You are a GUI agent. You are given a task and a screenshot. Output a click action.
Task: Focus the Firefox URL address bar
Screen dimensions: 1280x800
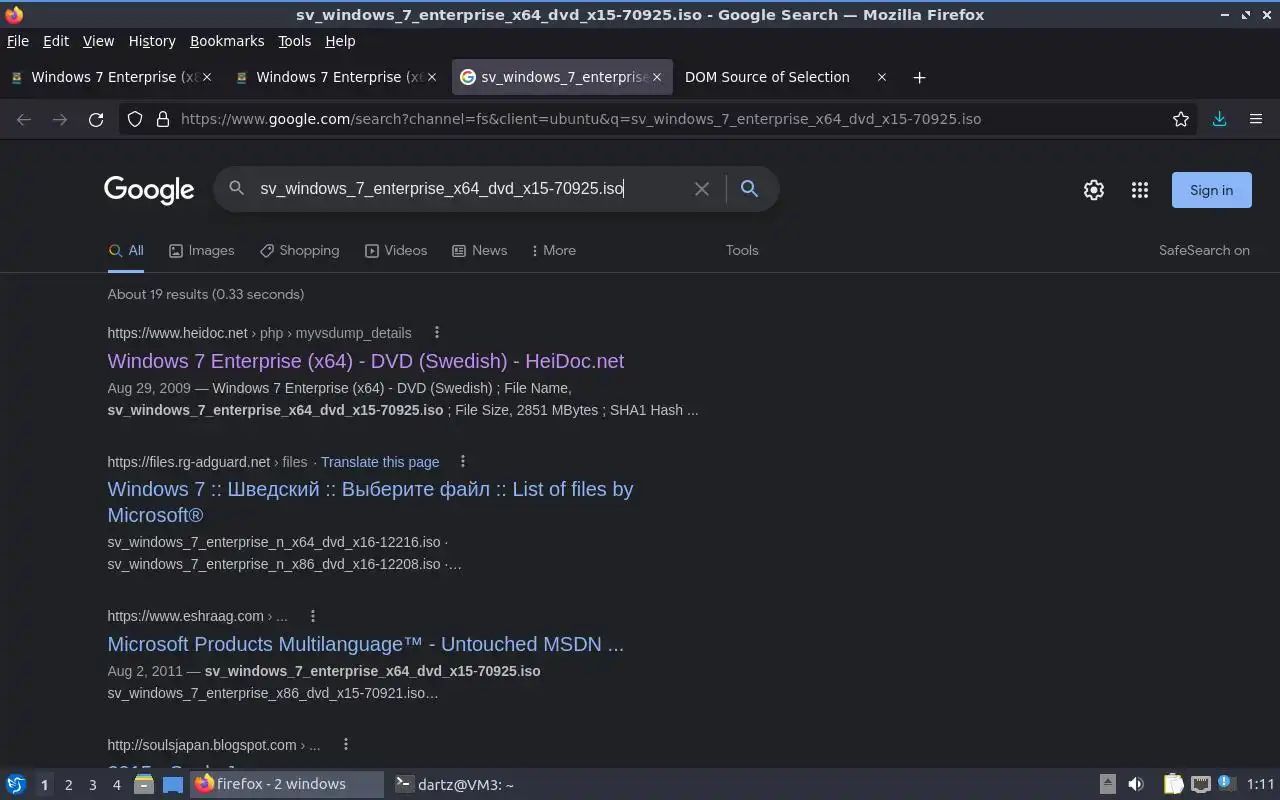660,119
